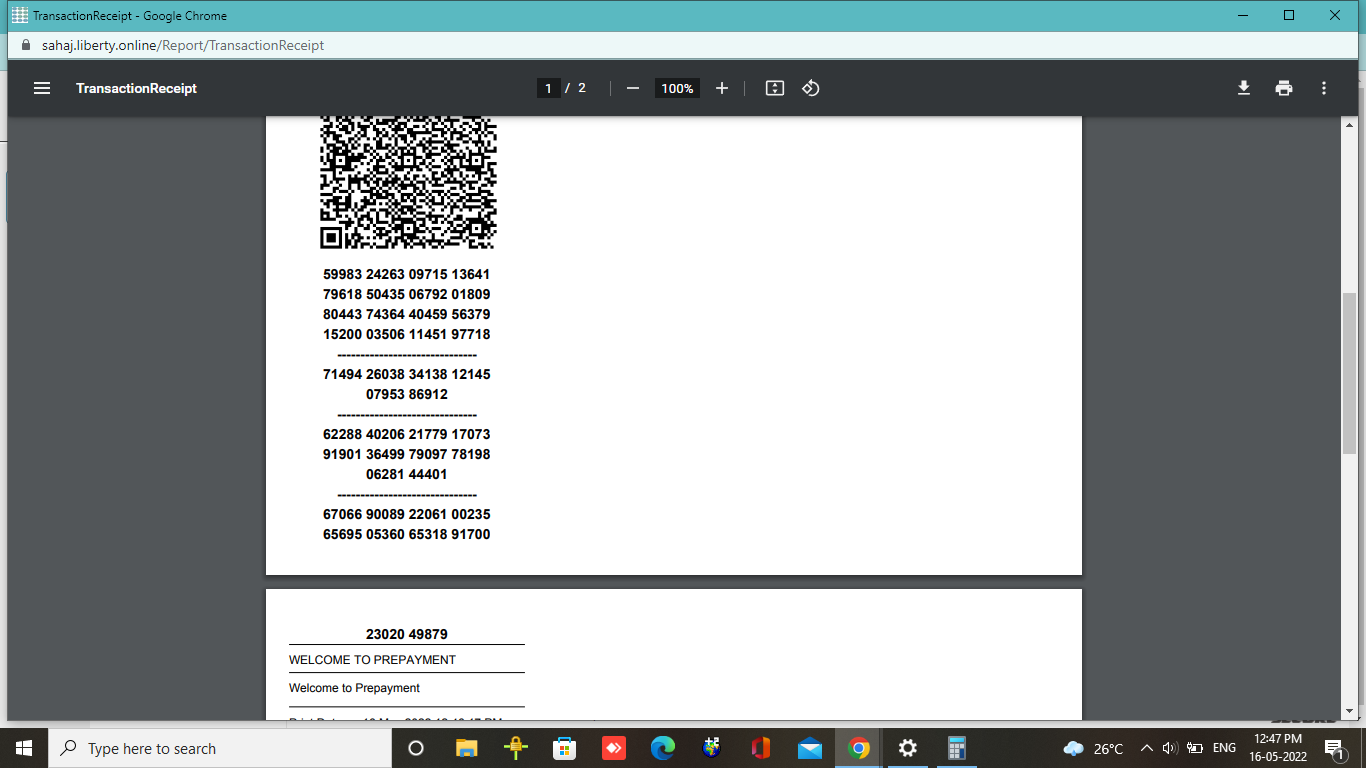
Task: Open Calculator from taskbar
Action: pyautogui.click(x=957, y=748)
